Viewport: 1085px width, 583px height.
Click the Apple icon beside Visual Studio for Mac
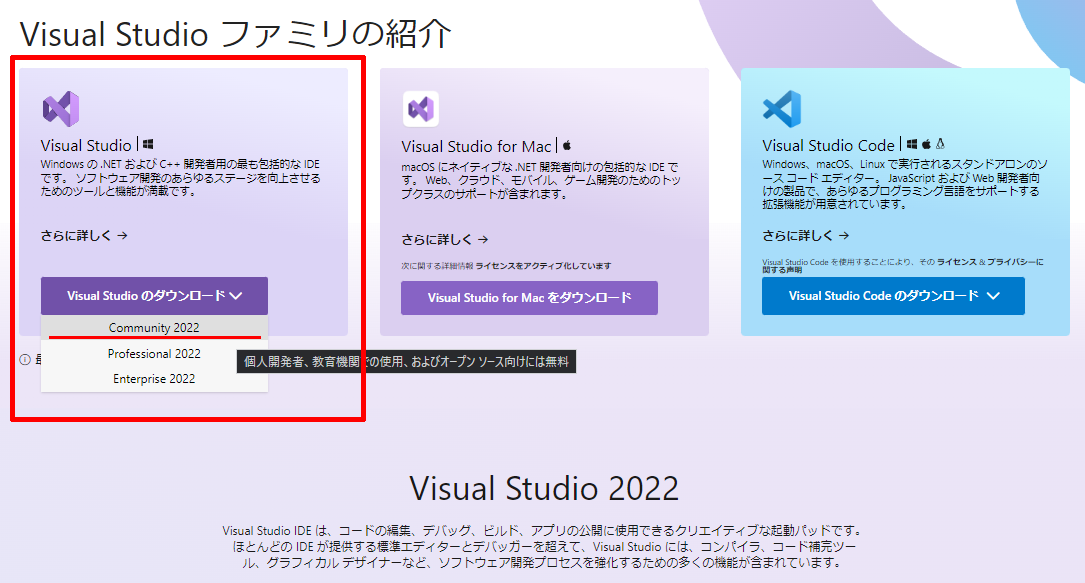(x=567, y=145)
